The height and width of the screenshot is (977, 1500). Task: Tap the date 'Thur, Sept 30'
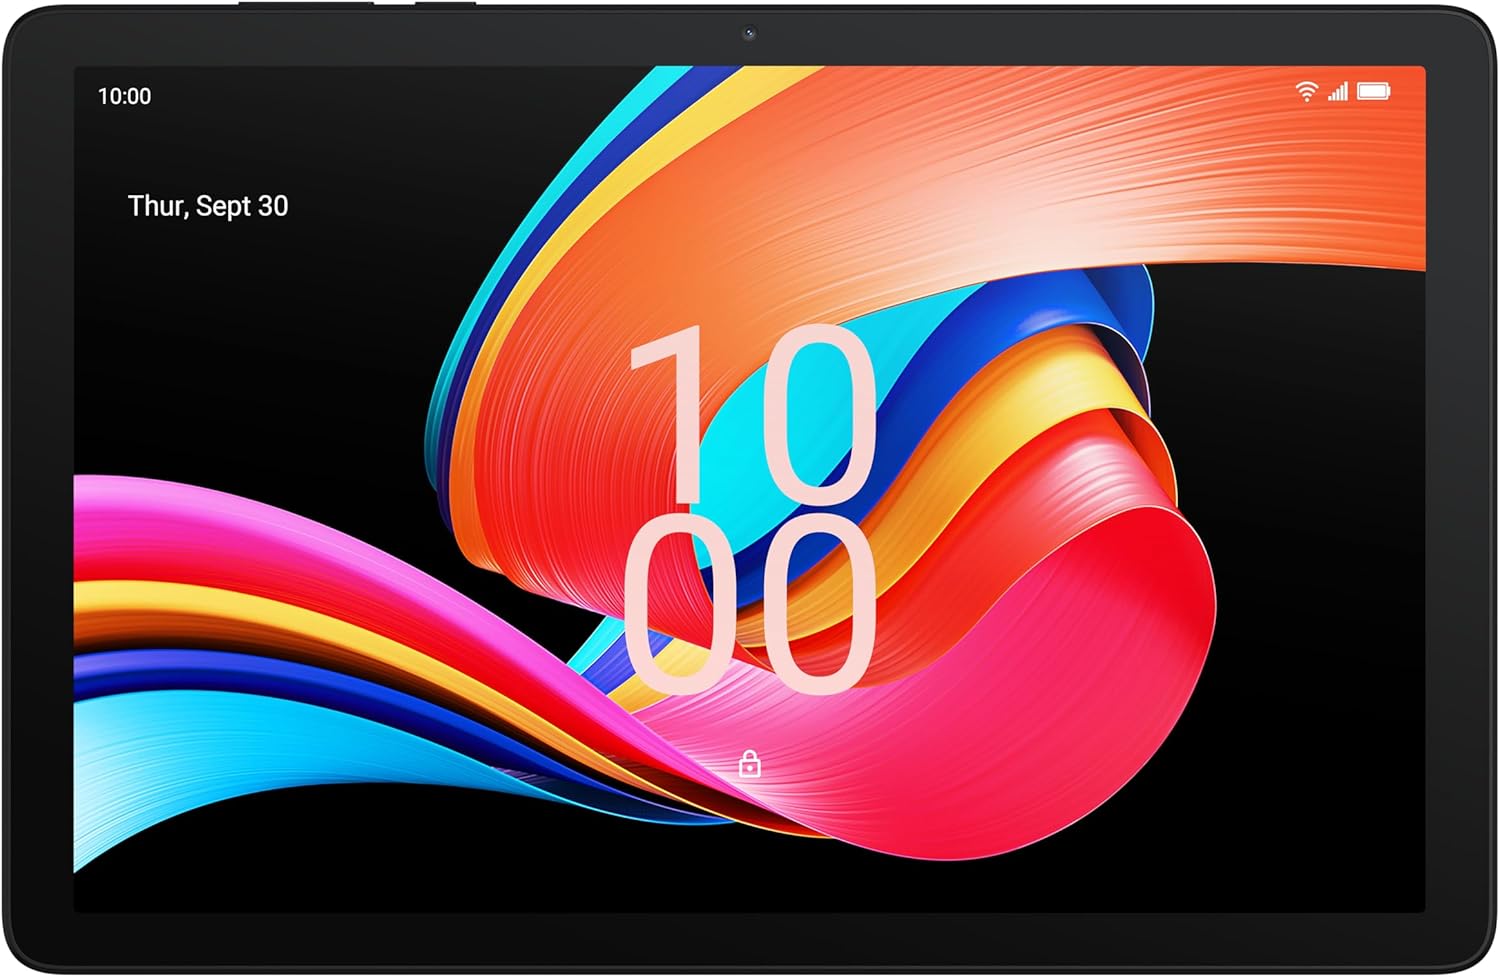tap(208, 206)
